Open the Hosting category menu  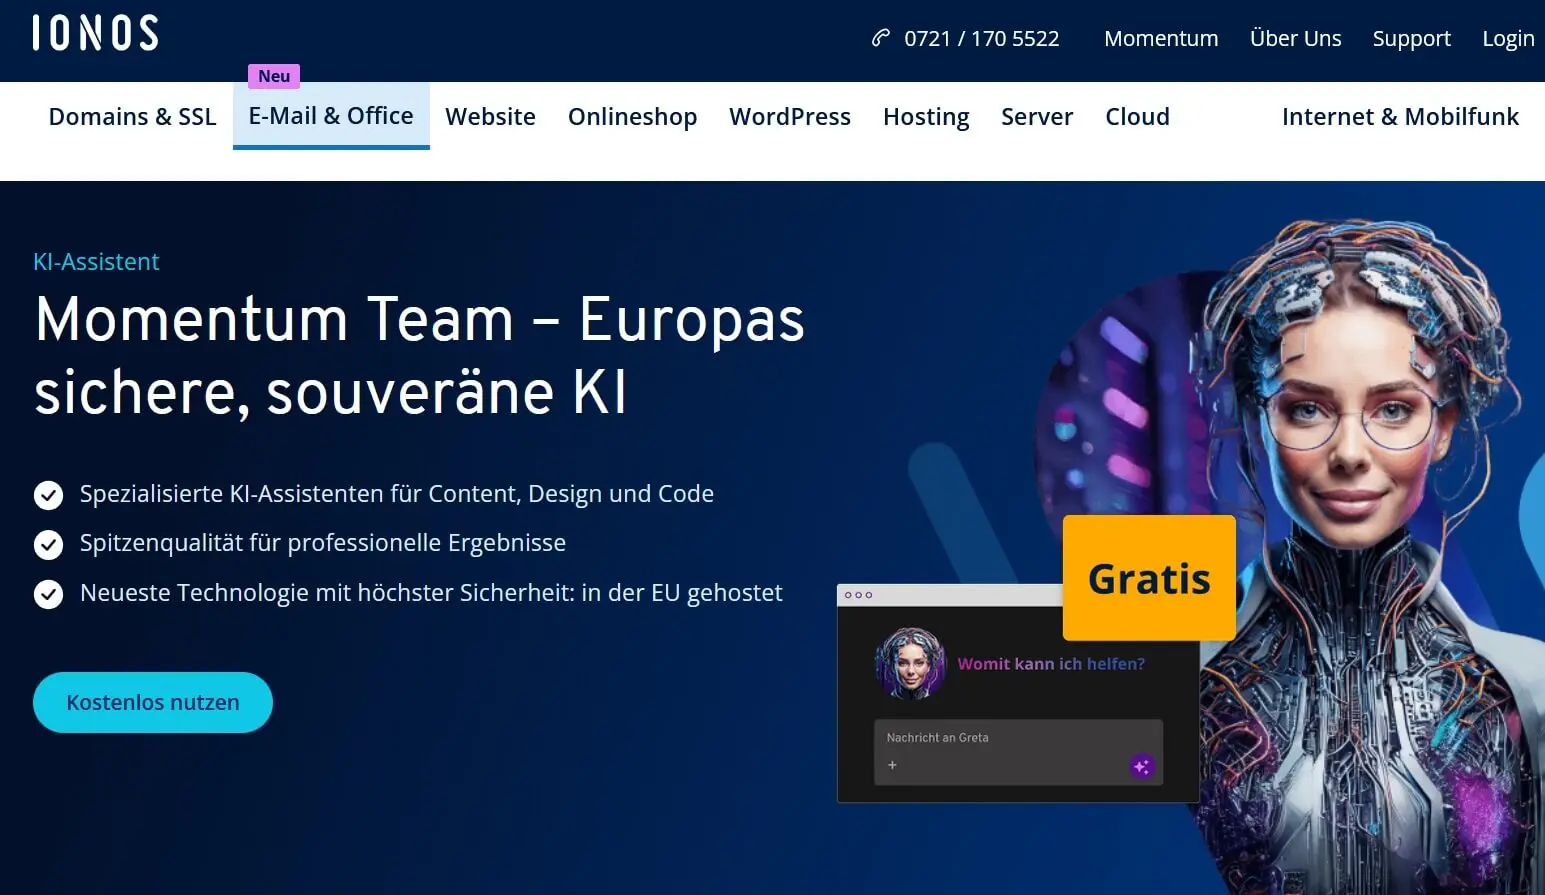click(925, 116)
